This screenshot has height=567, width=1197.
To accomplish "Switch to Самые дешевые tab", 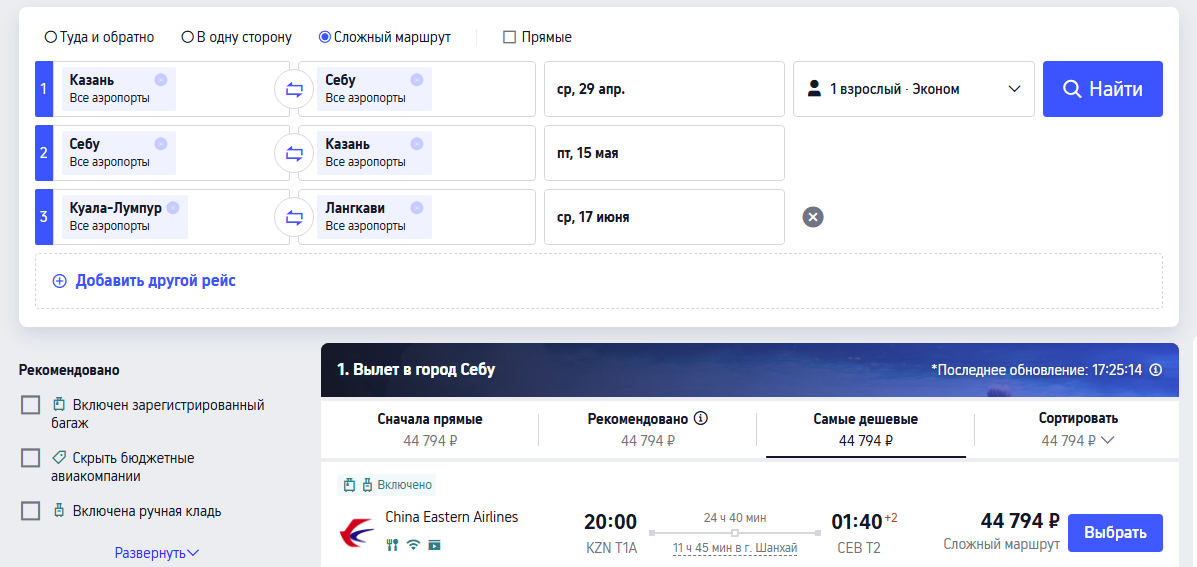I will 865,428.
